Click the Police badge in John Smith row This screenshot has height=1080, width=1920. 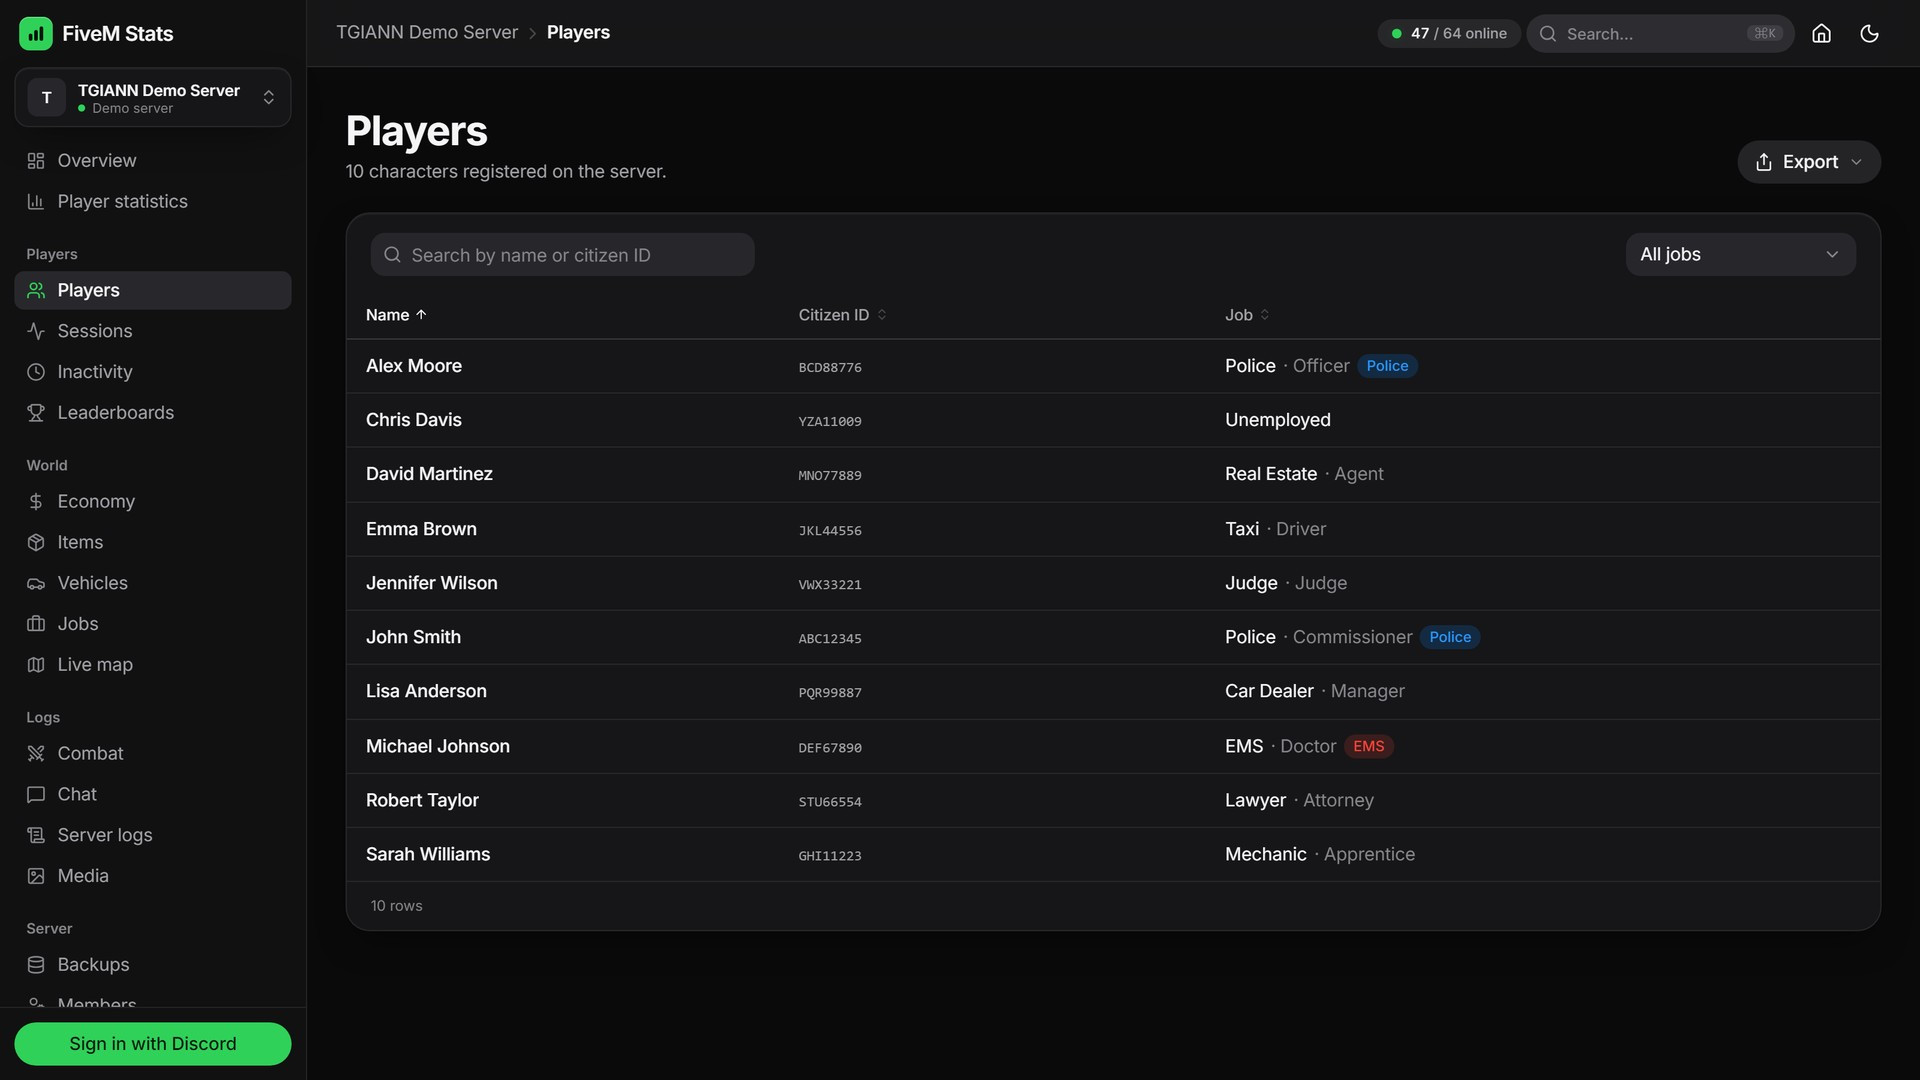(x=1450, y=637)
